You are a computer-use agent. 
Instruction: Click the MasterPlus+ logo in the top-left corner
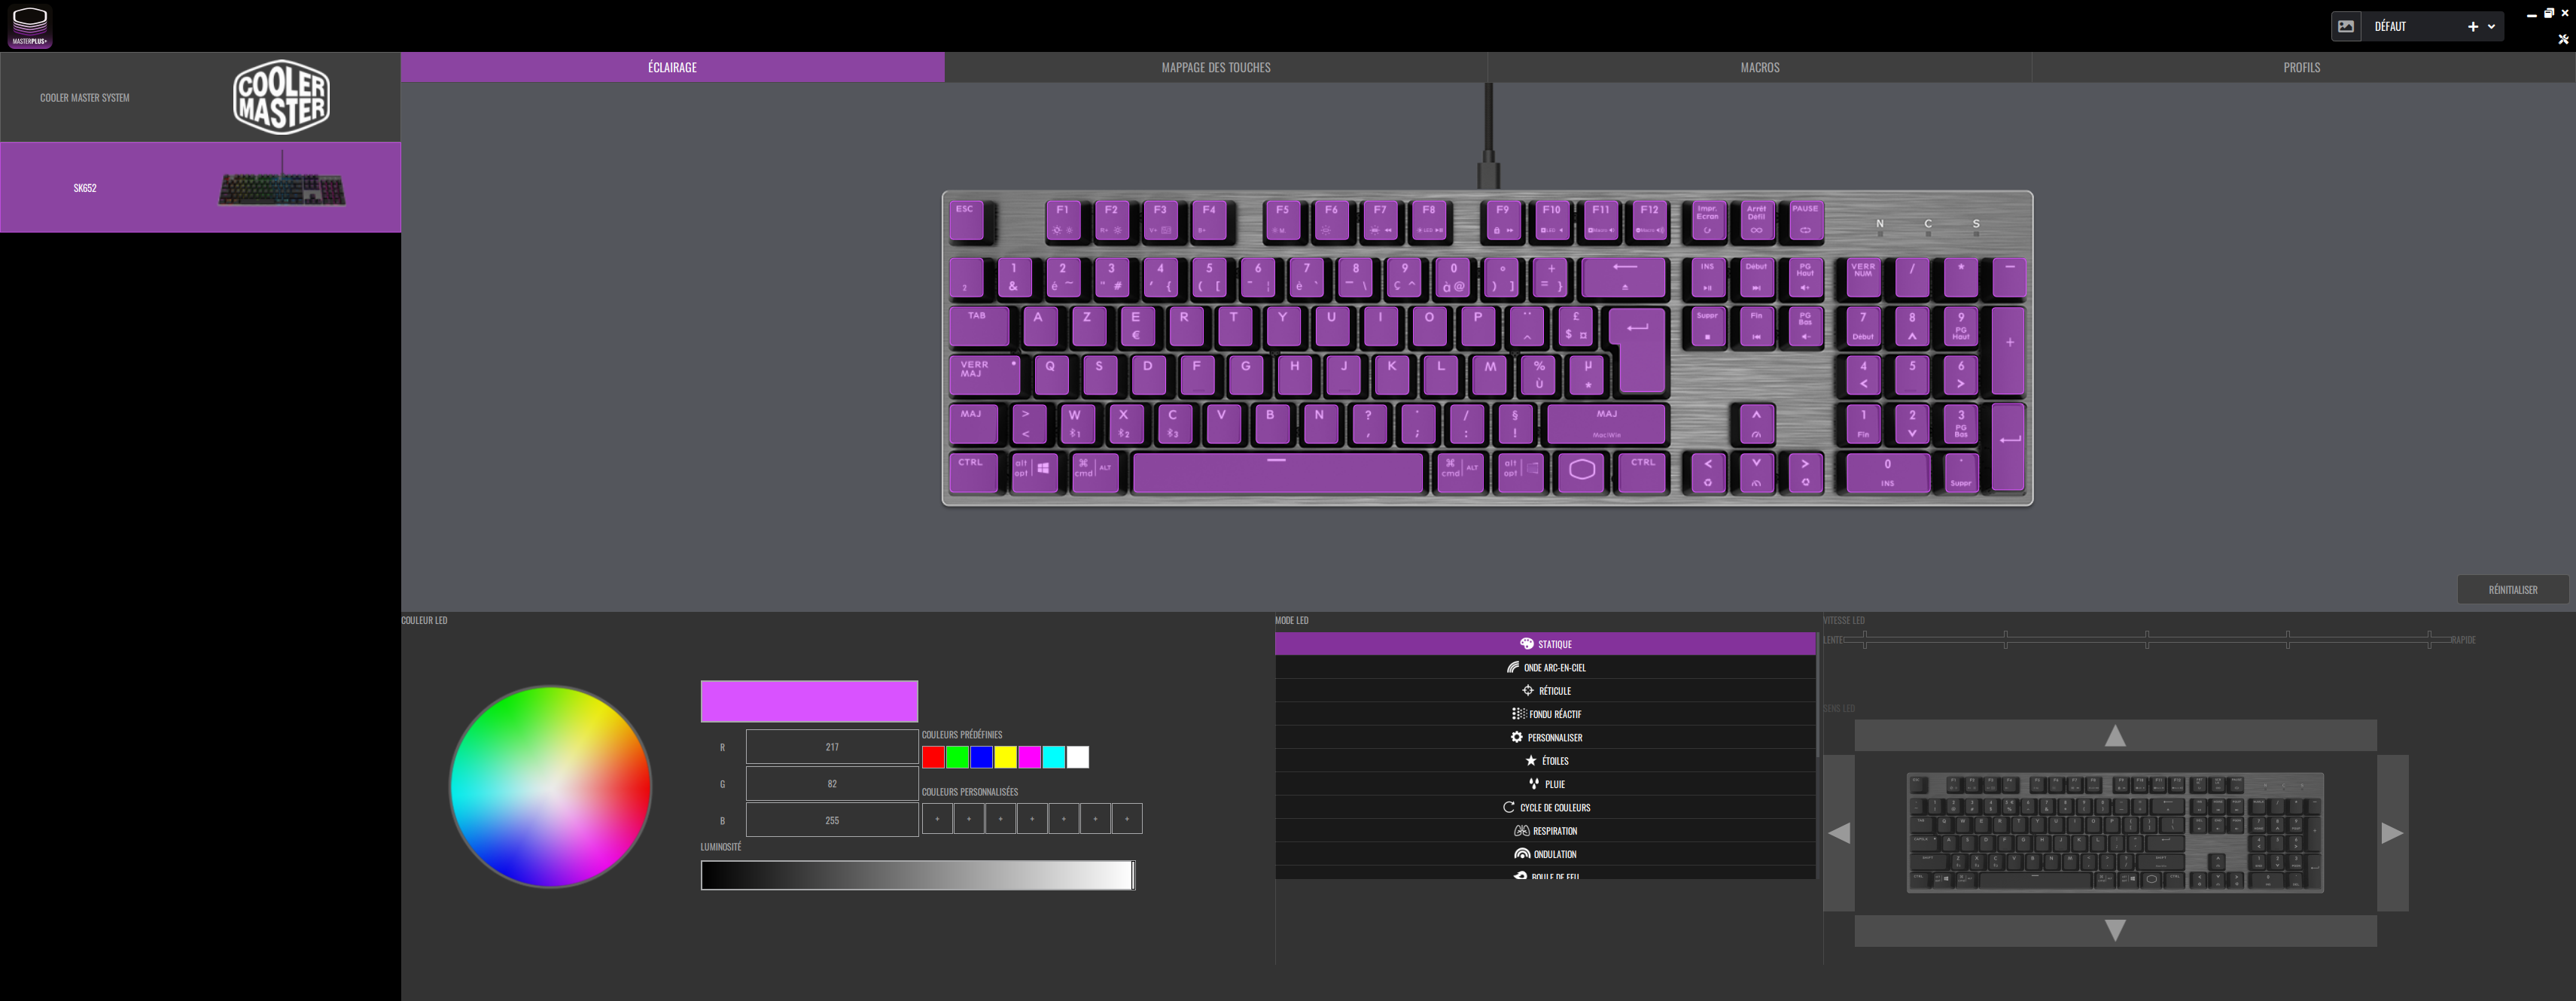point(29,26)
